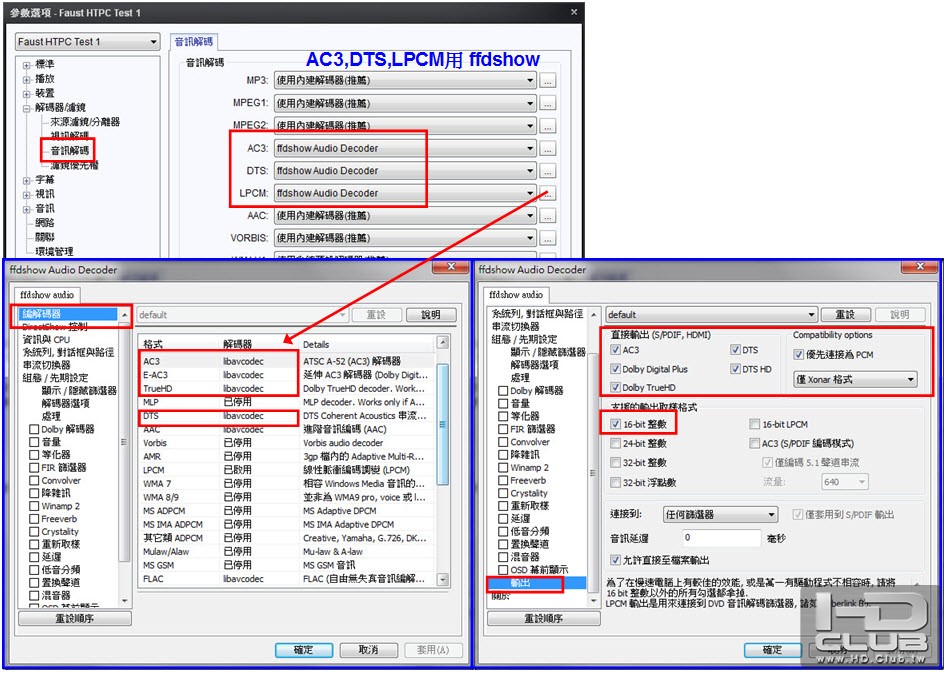
Task: Expand the 視訊 tree node
Action: click(27, 194)
